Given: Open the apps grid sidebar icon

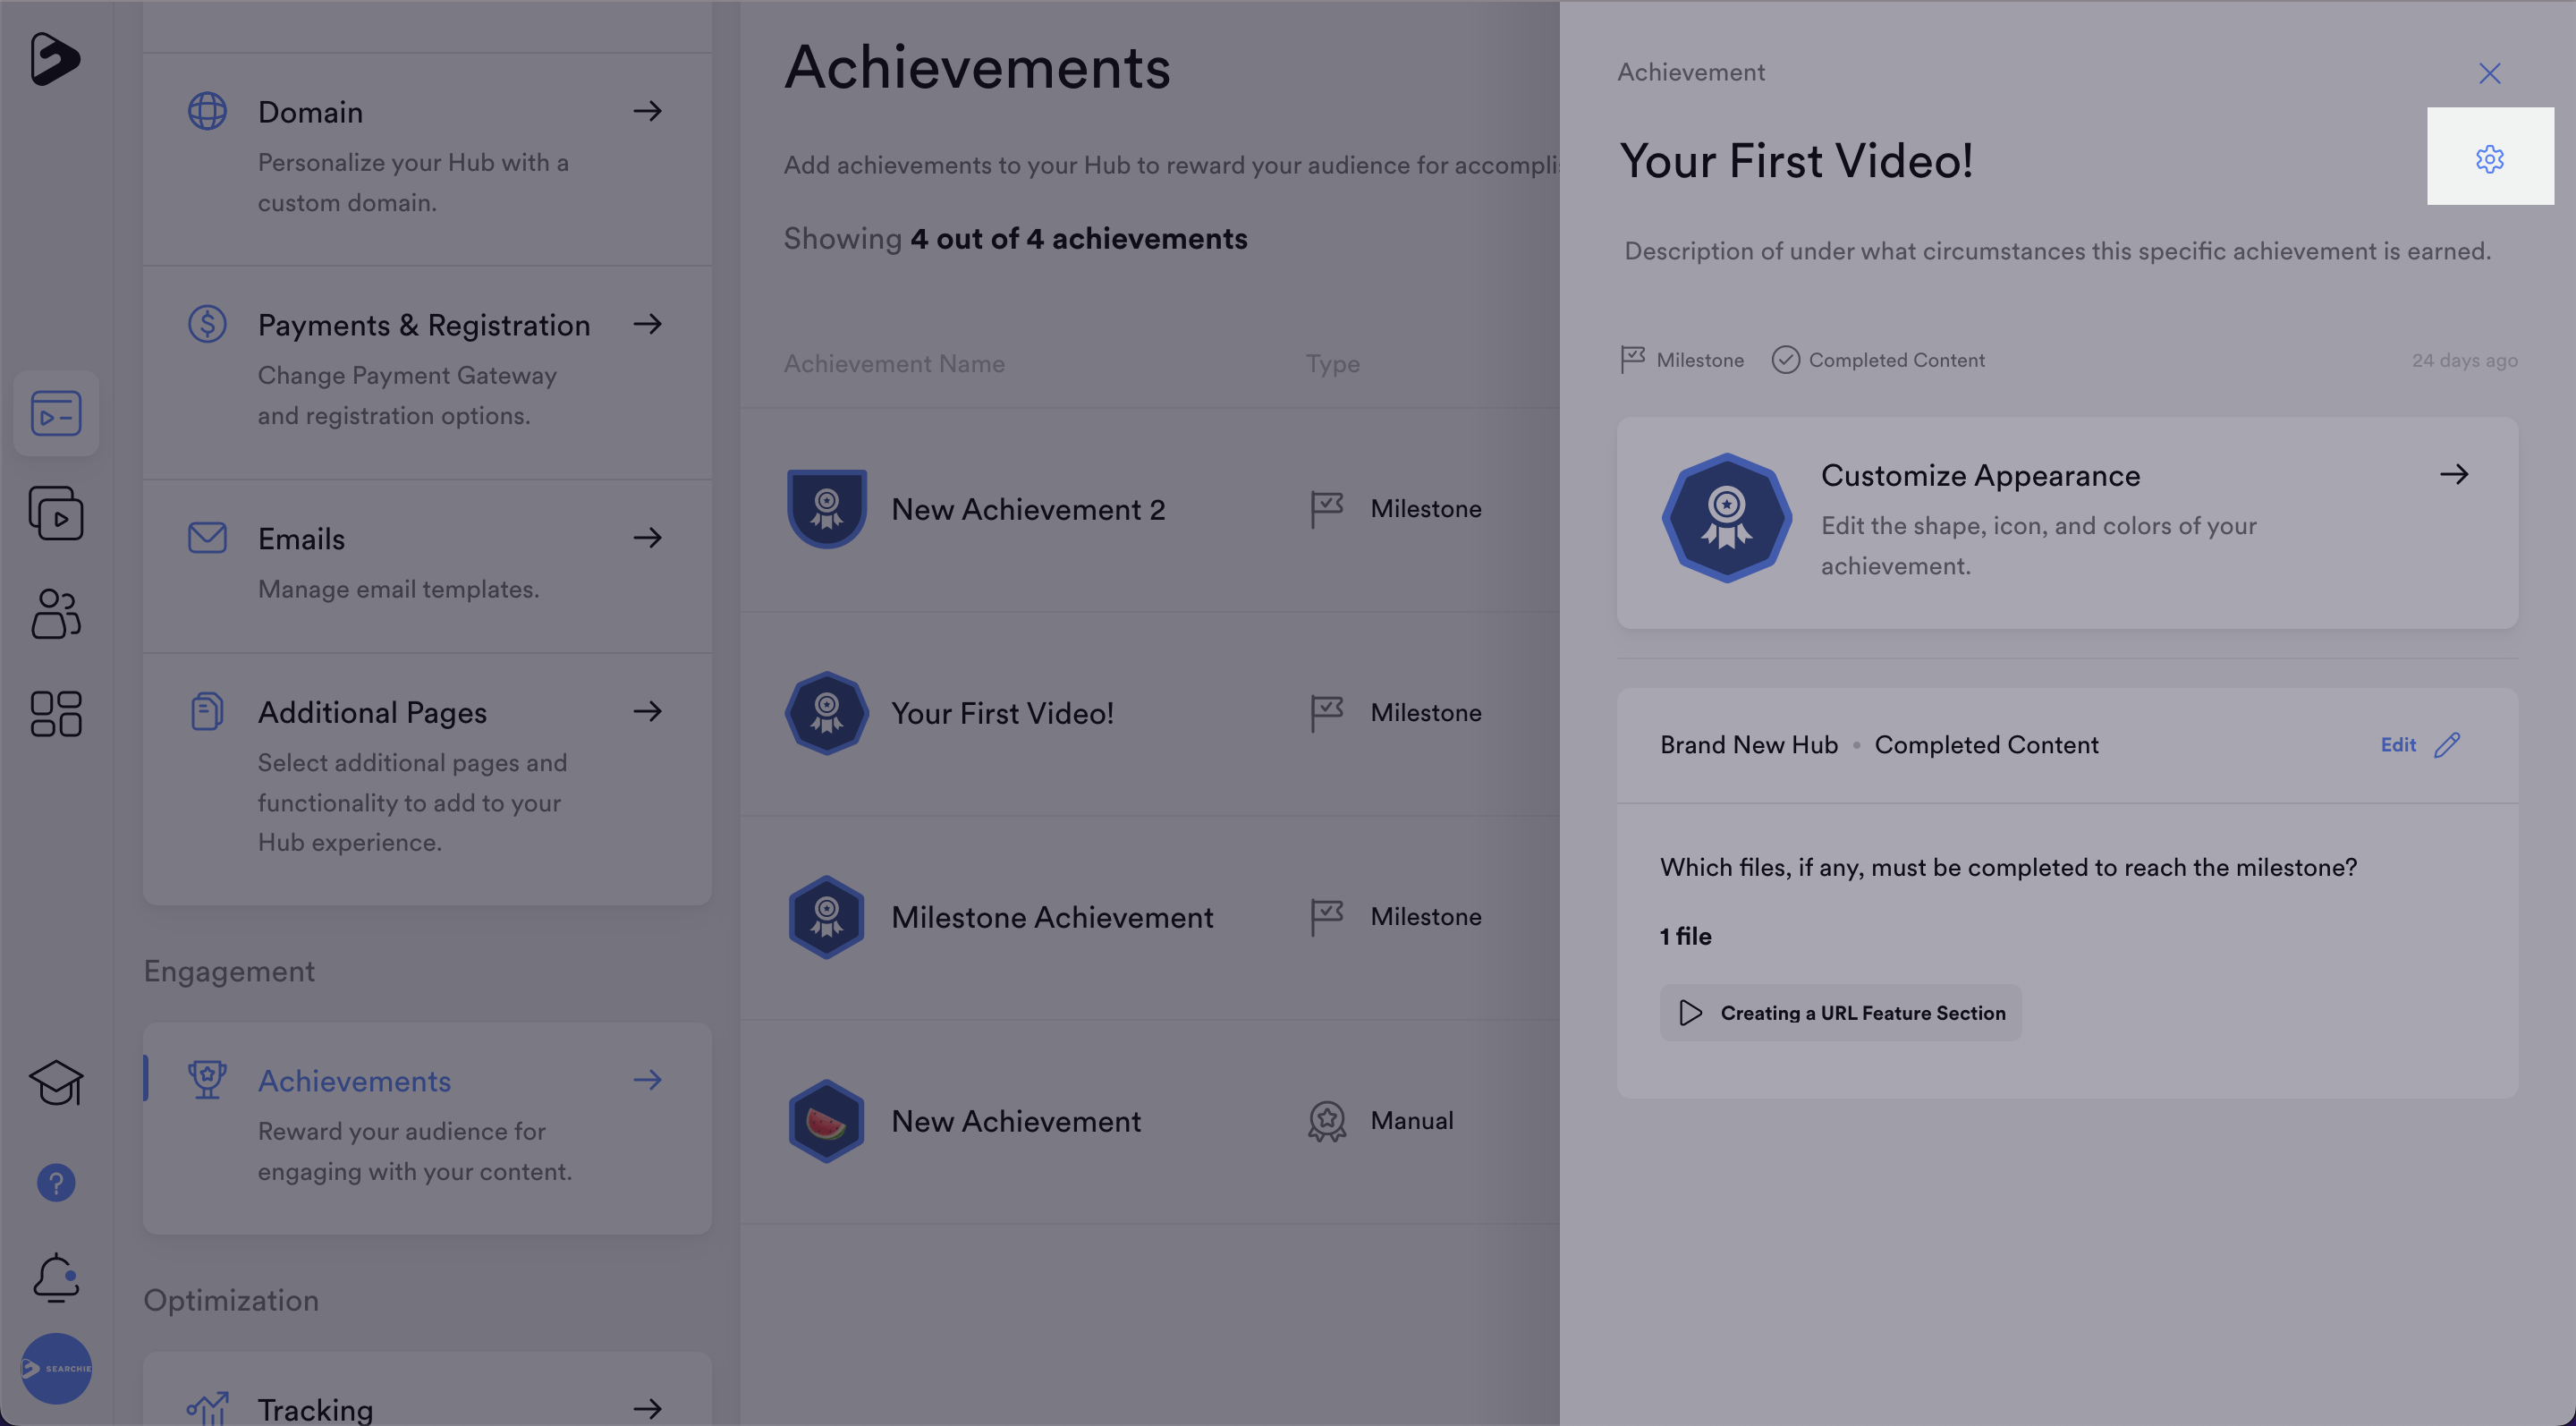Looking at the screenshot, I should point(55,713).
